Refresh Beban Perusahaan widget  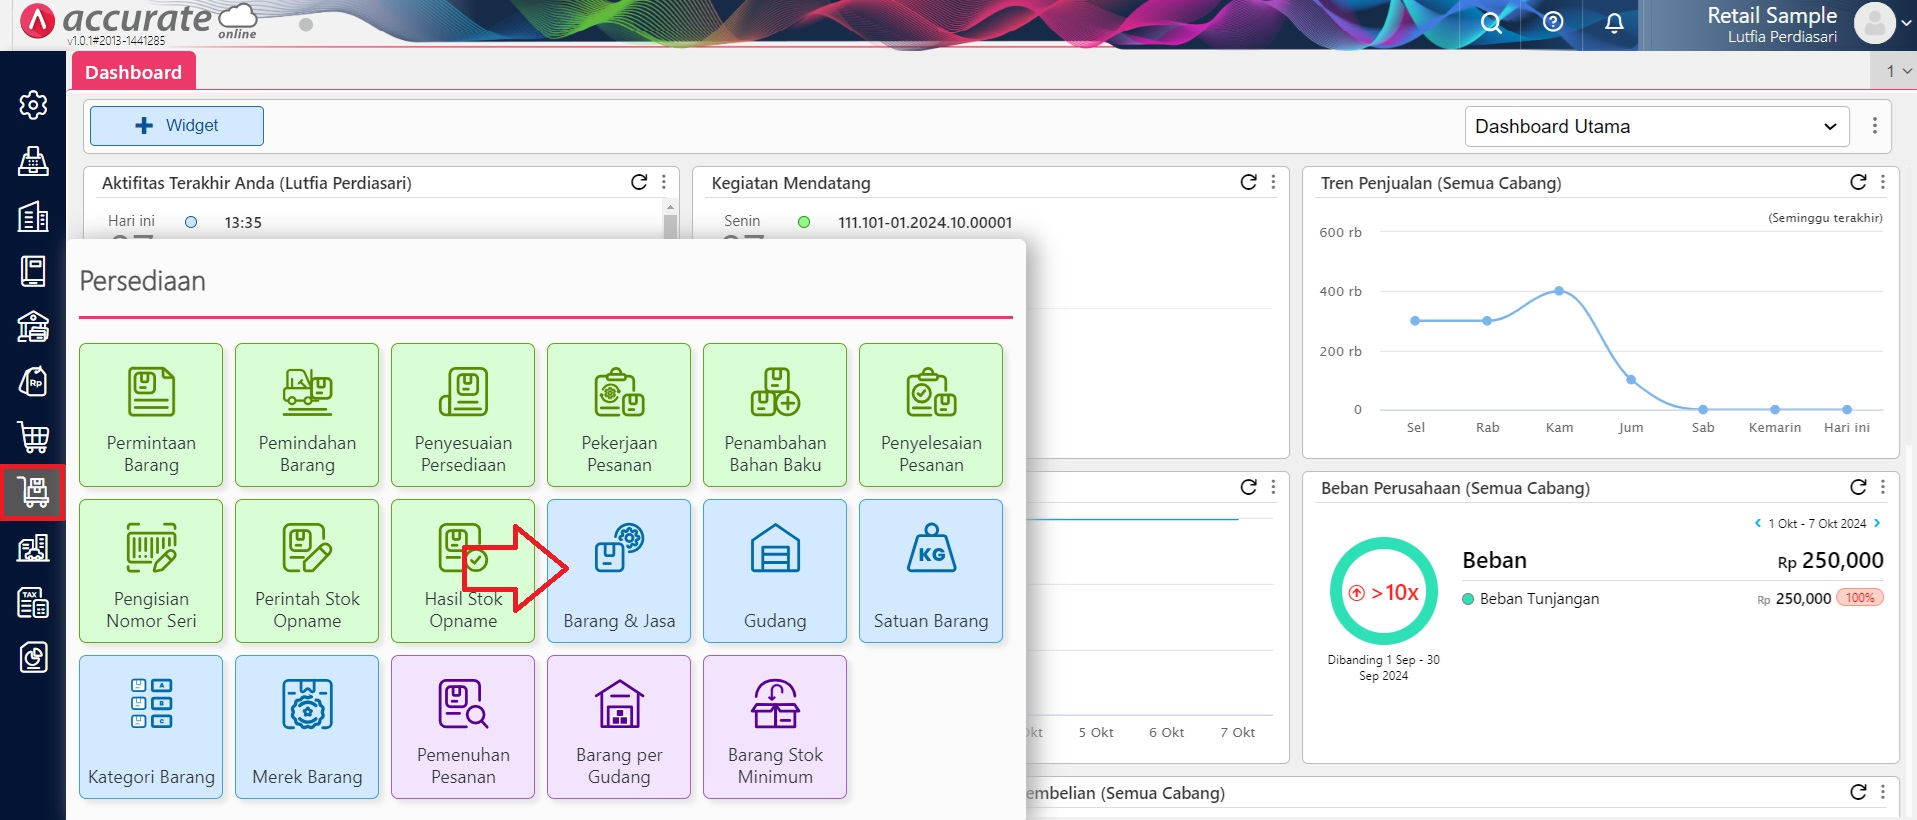point(1858,487)
